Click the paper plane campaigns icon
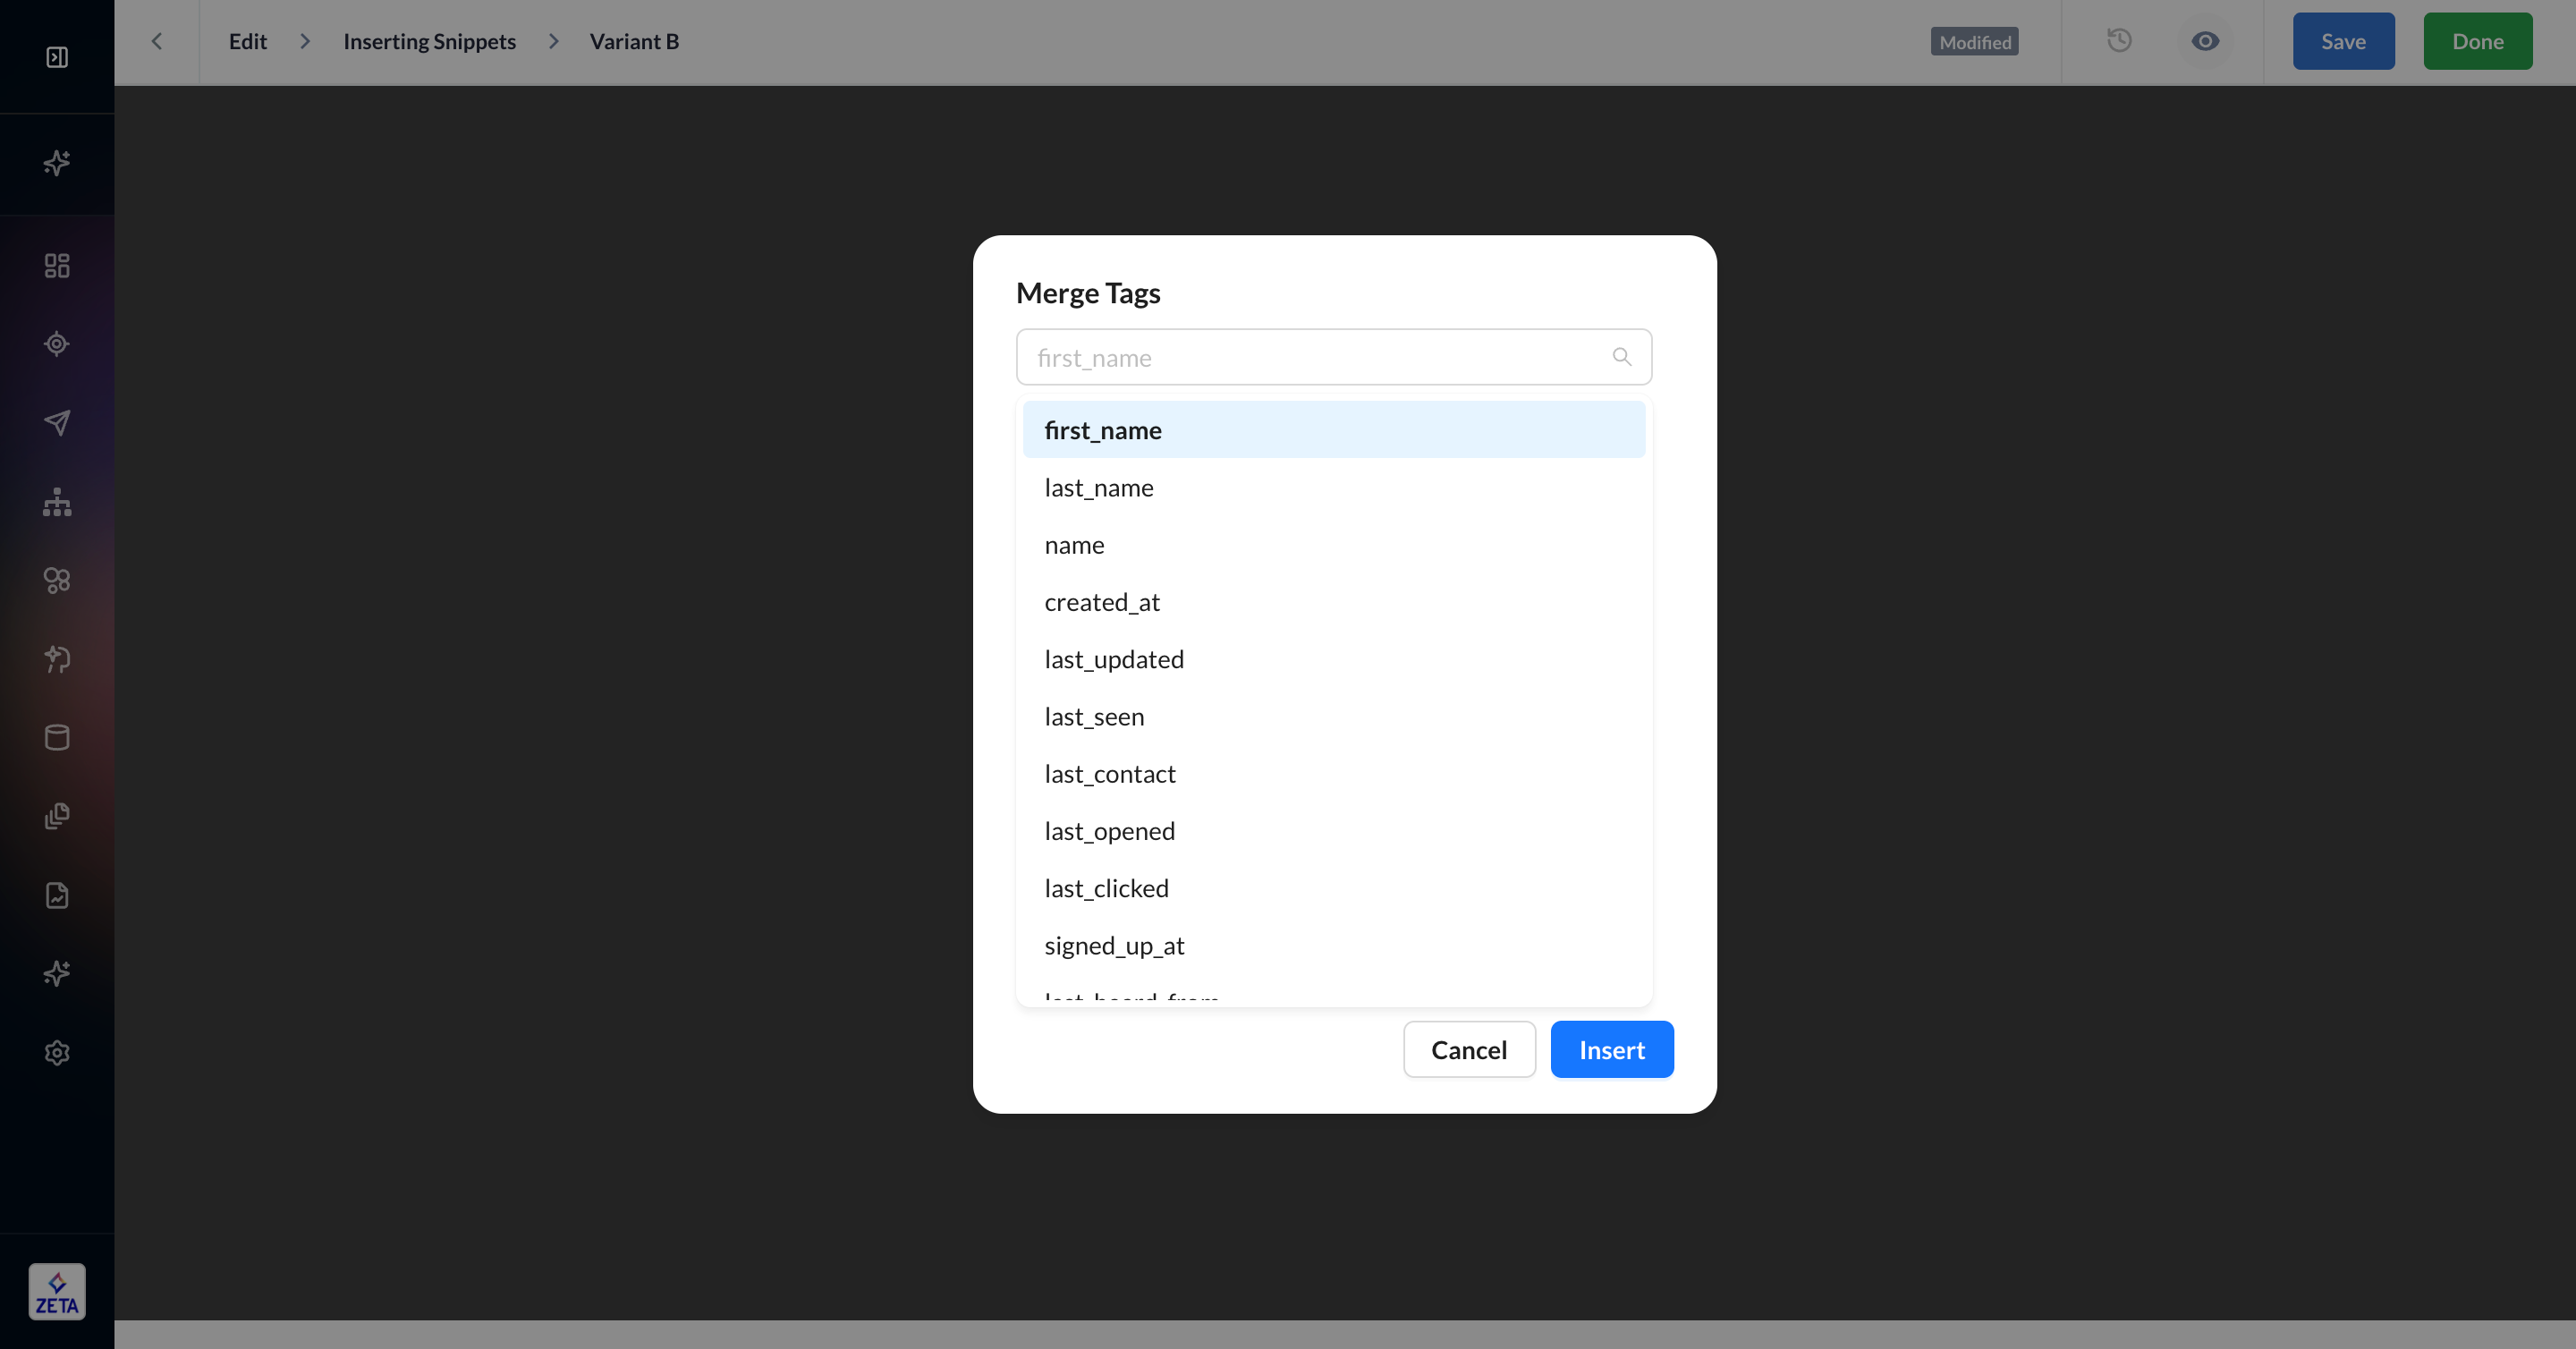2576x1349 pixels. click(x=57, y=422)
